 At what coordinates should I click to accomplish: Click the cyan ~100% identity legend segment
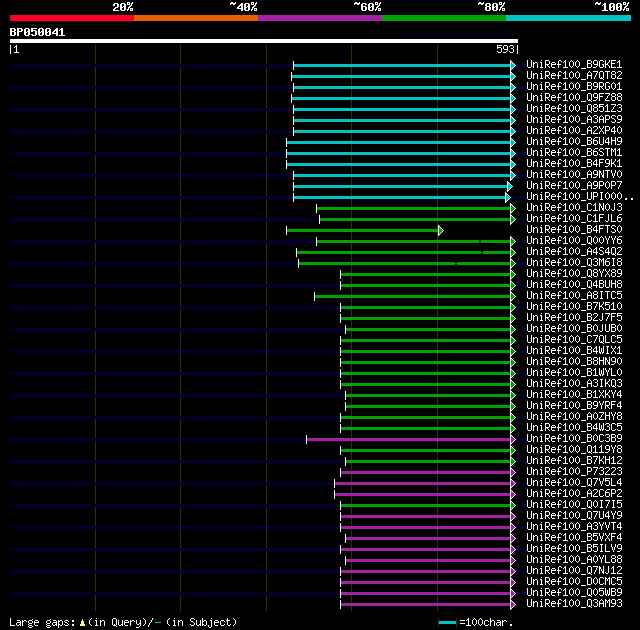(568, 18)
